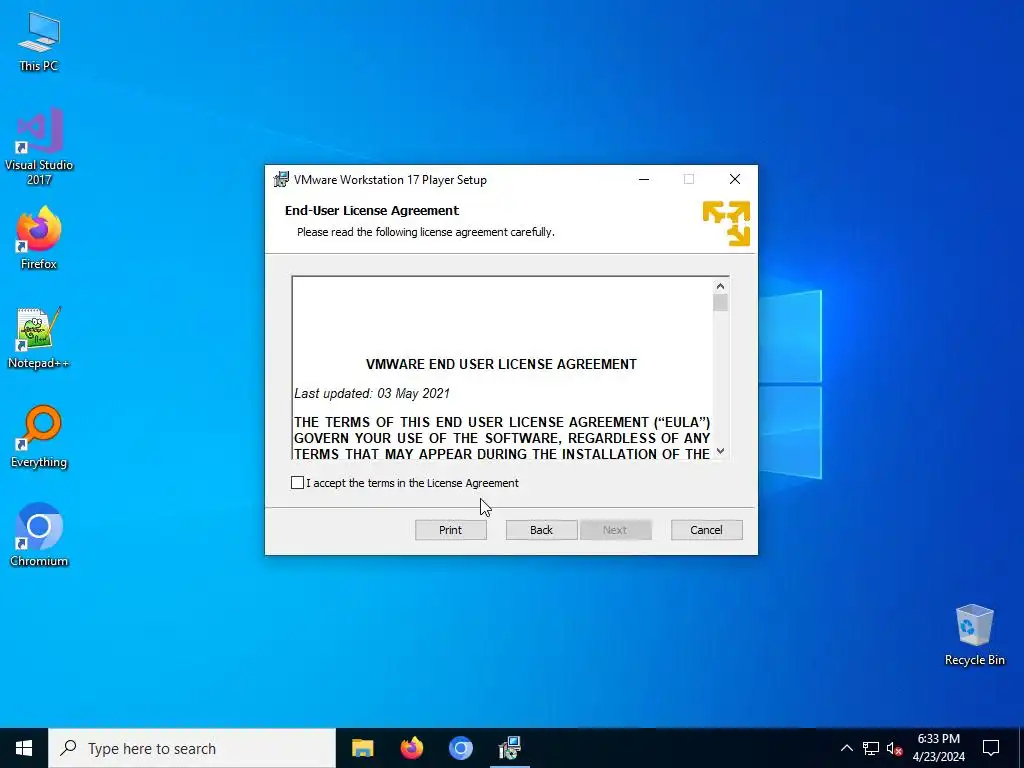Open network status tray icon

point(871,748)
